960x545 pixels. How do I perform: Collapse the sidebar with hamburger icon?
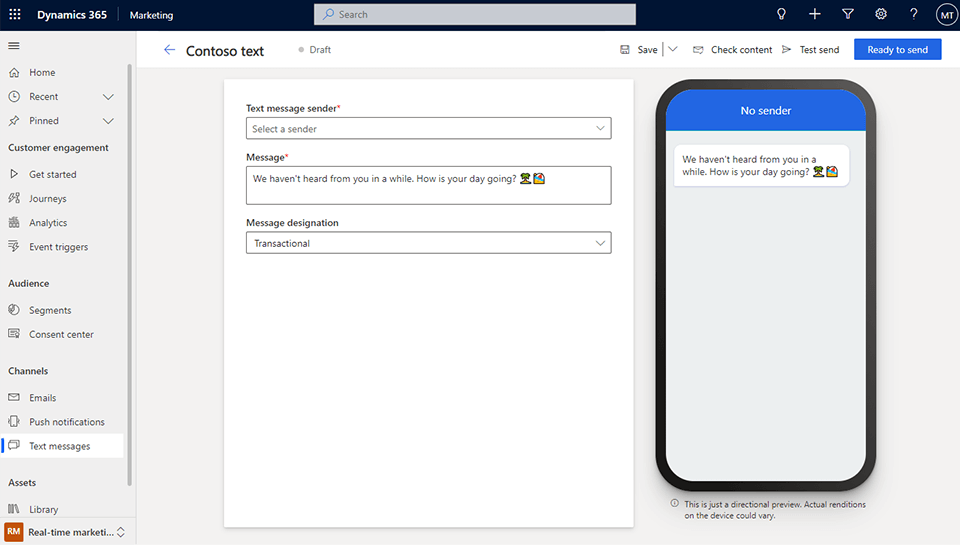pyautogui.click(x=14, y=46)
